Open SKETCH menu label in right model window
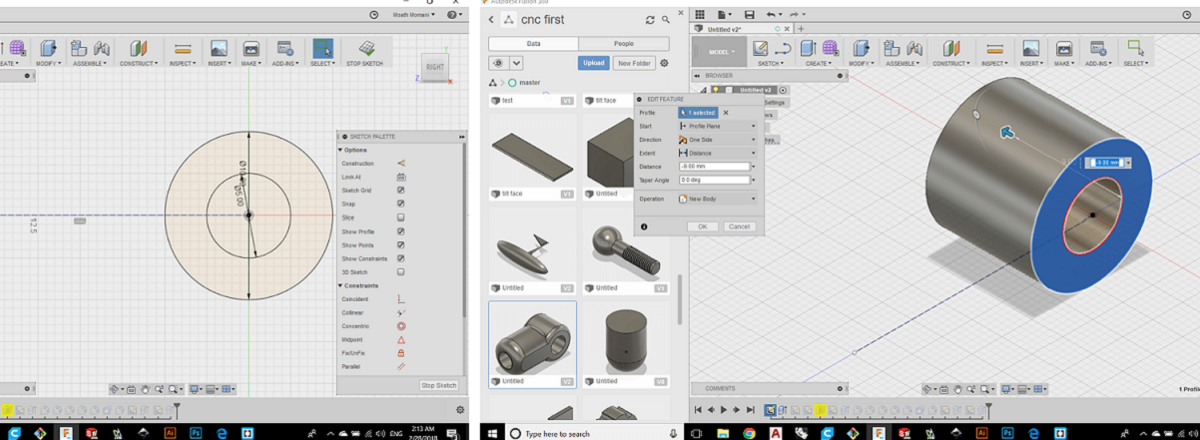 click(773, 63)
